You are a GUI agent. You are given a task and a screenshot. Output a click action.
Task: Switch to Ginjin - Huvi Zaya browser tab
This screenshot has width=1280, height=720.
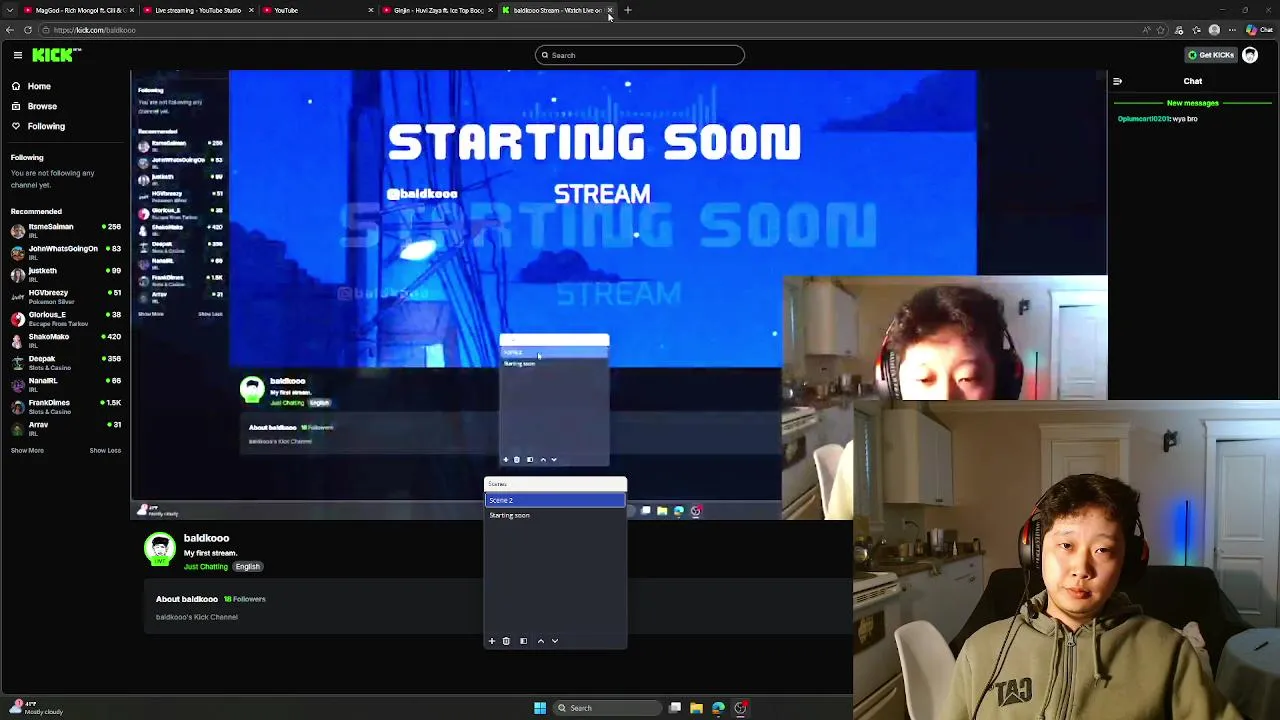pyautogui.click(x=438, y=10)
